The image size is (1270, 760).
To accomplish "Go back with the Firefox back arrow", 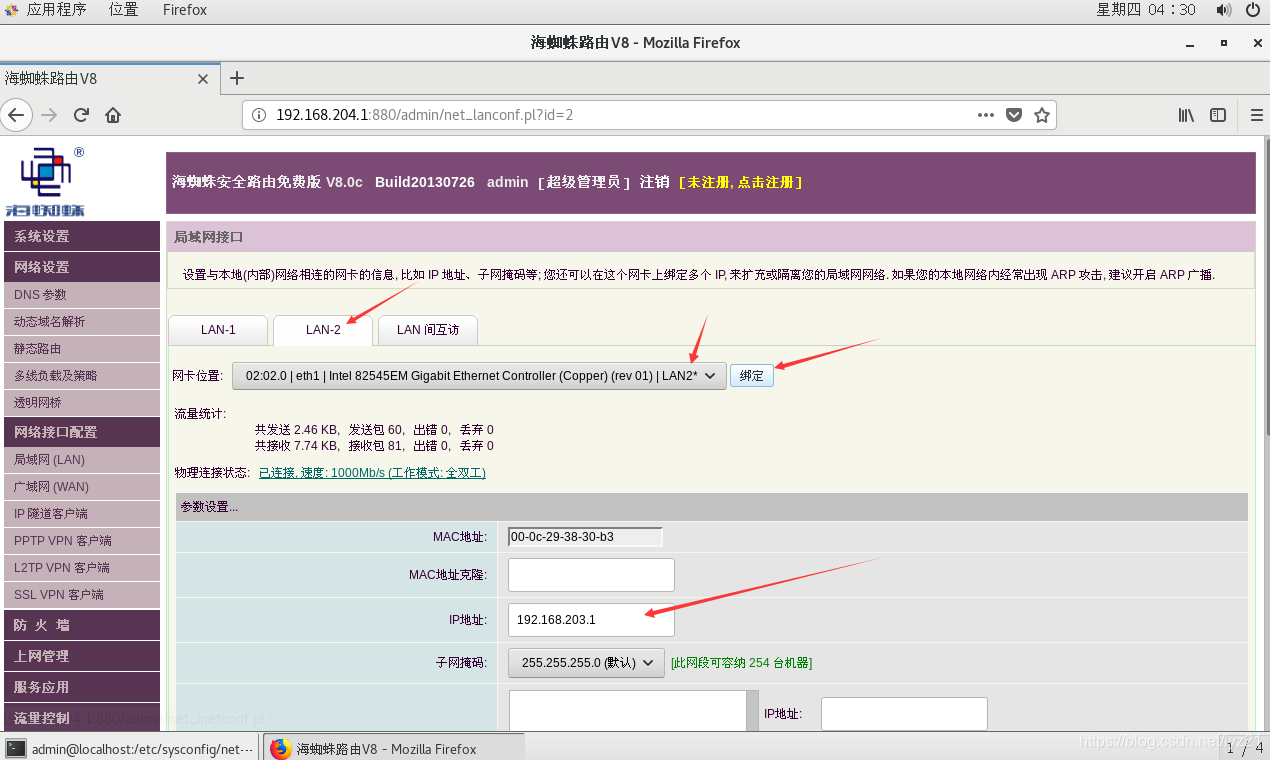I will (x=16, y=115).
